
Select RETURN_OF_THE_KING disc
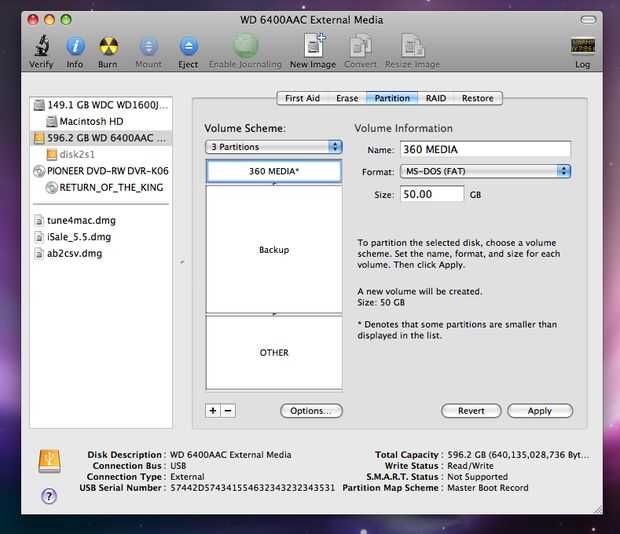(101, 188)
